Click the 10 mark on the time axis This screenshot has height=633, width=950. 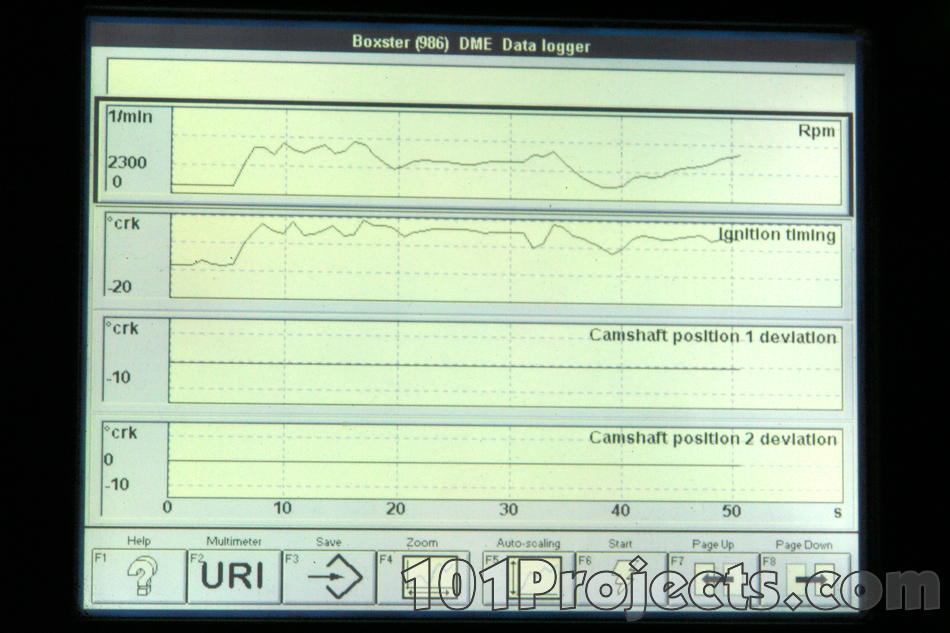tap(282, 508)
